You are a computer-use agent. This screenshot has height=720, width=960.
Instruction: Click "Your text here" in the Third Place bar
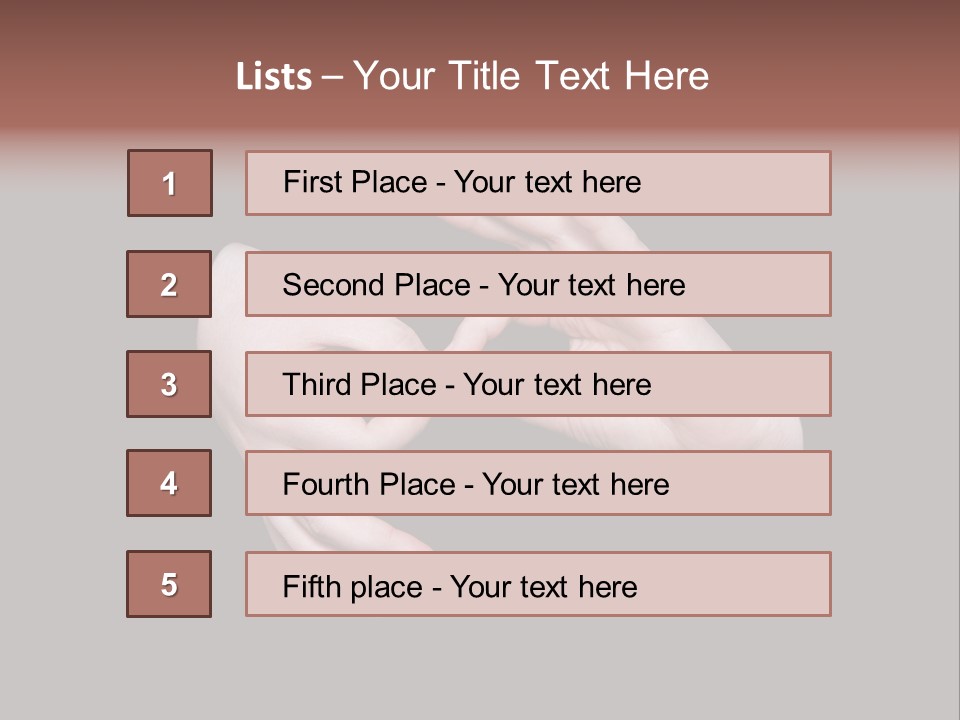click(x=558, y=385)
